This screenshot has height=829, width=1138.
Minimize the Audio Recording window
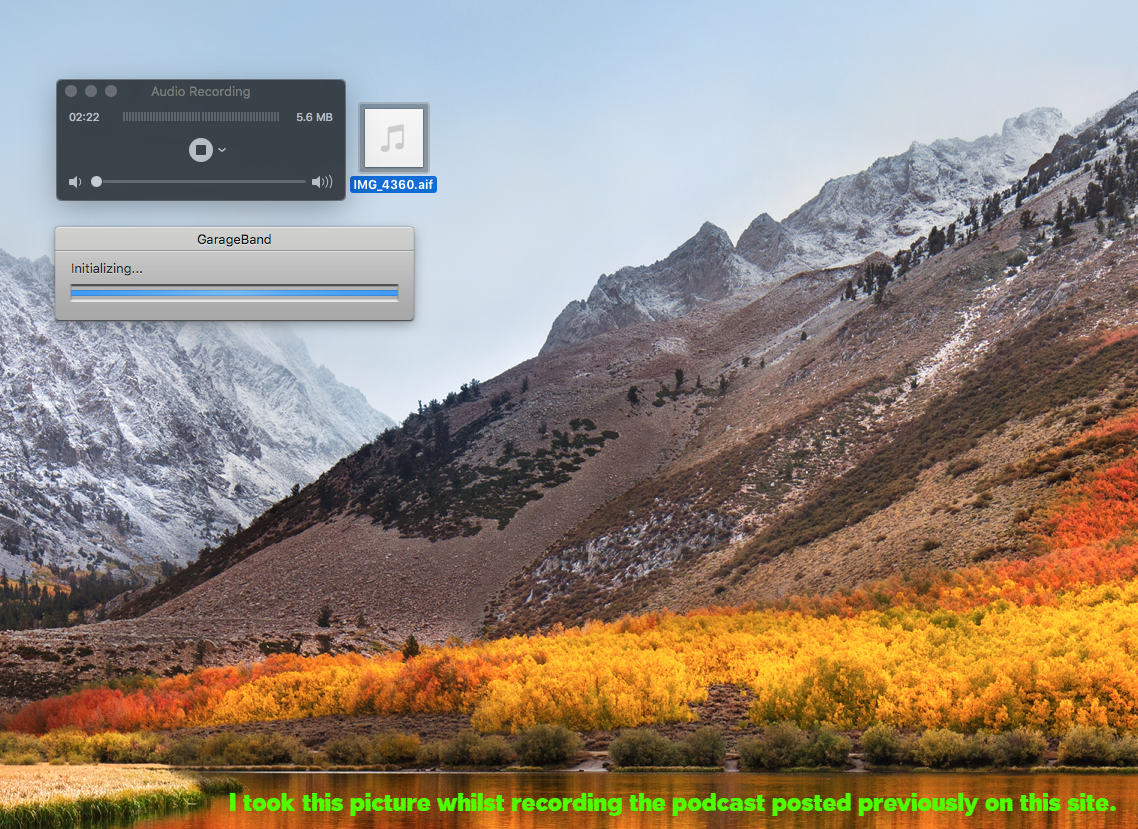[91, 91]
